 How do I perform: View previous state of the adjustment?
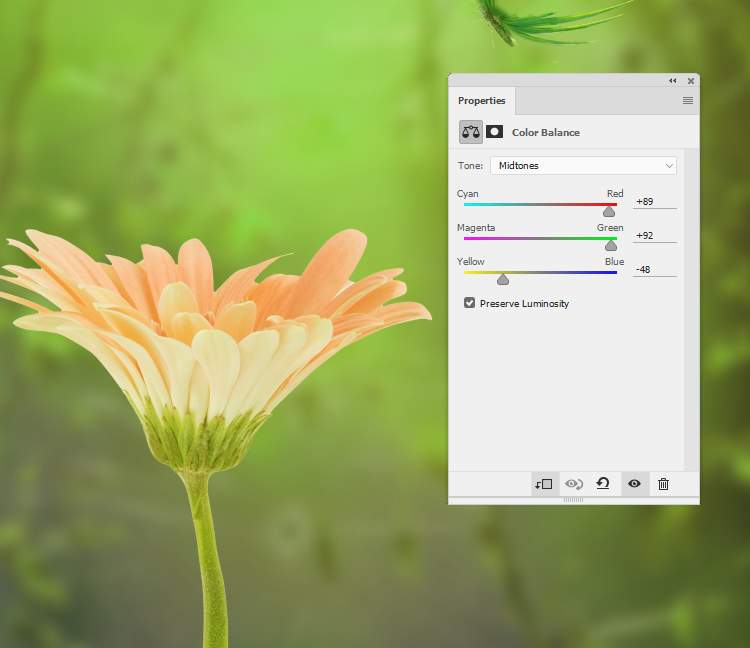pos(574,484)
